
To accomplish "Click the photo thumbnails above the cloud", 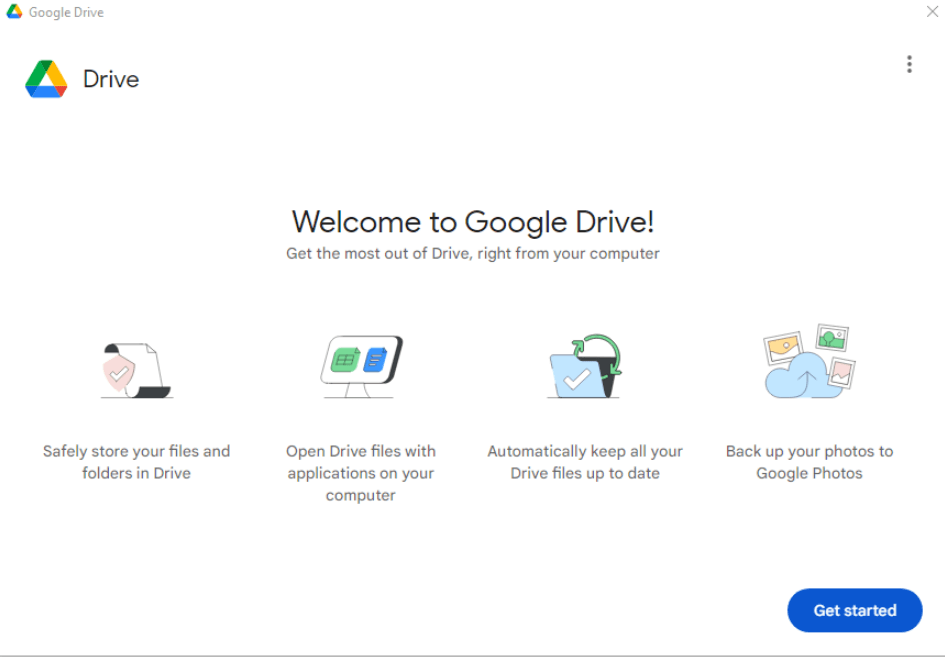I will 831,338.
